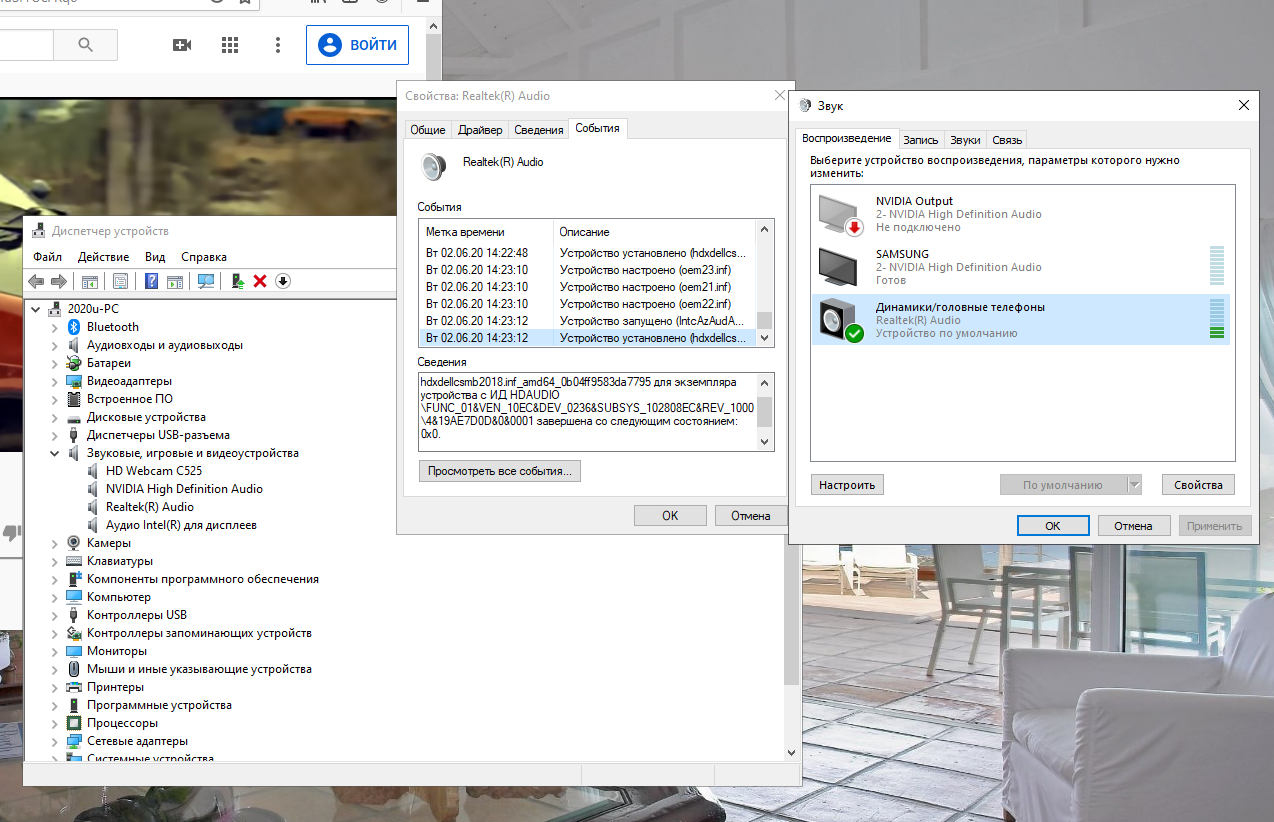Viewport: 1274px width, 822px height.
Task: Open Properties icon in Device Manager toolbar
Action: tap(120, 281)
